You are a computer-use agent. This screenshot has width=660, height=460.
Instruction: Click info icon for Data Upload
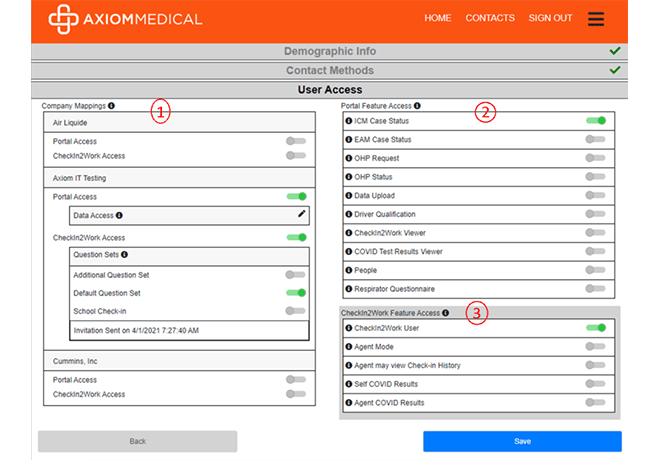click(x=349, y=196)
